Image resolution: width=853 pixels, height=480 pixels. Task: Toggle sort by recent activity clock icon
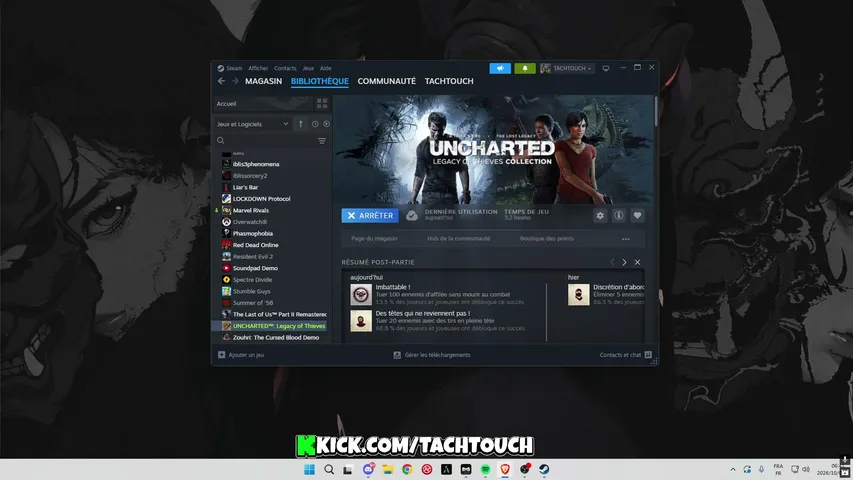[315, 124]
